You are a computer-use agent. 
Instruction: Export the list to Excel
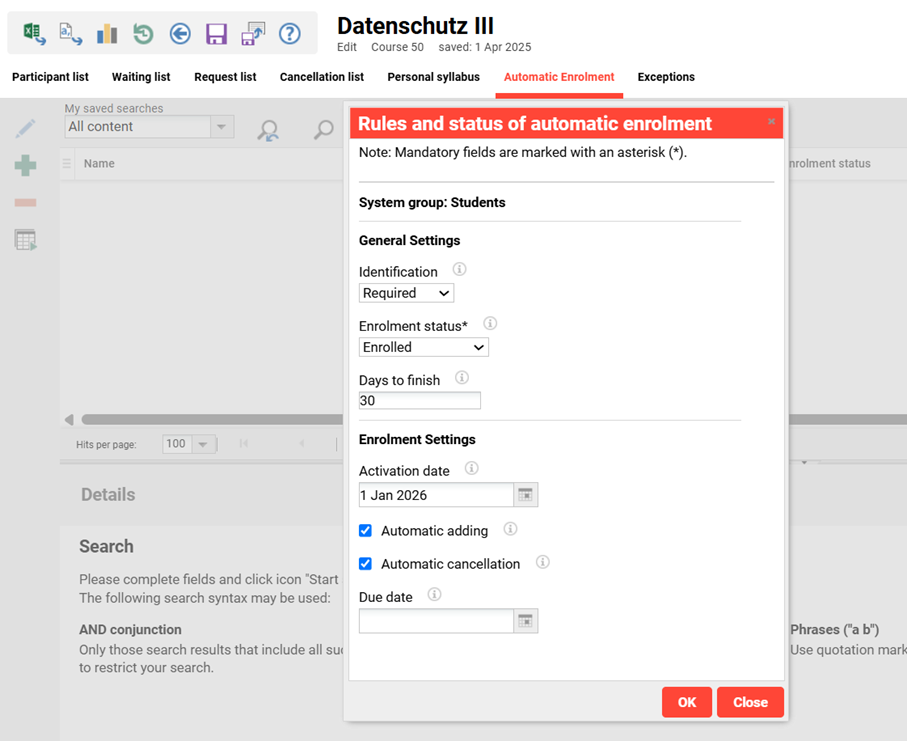[34, 34]
